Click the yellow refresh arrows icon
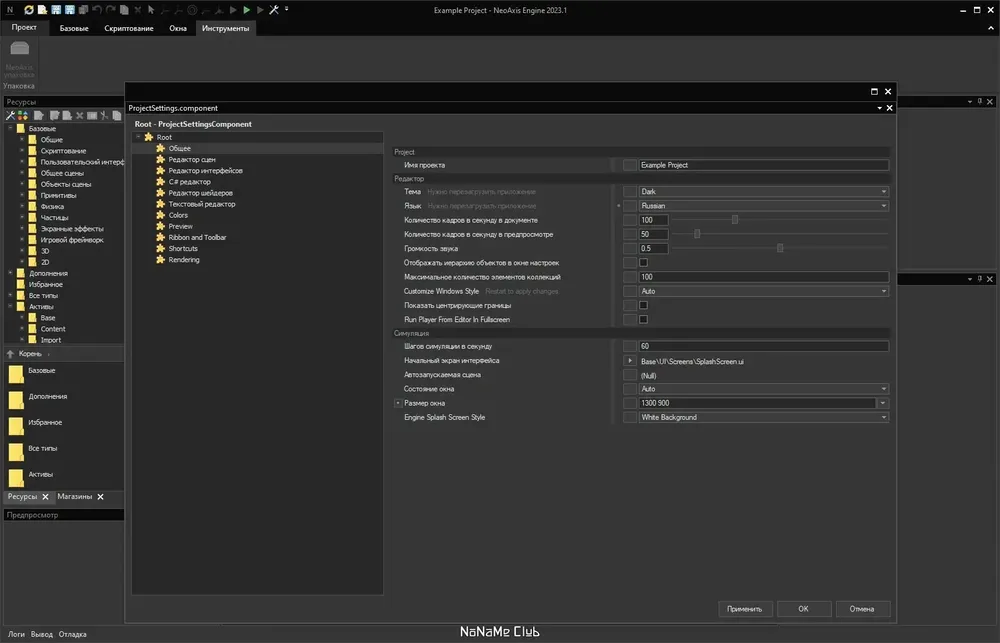The height and width of the screenshot is (643, 1000). tap(29, 10)
